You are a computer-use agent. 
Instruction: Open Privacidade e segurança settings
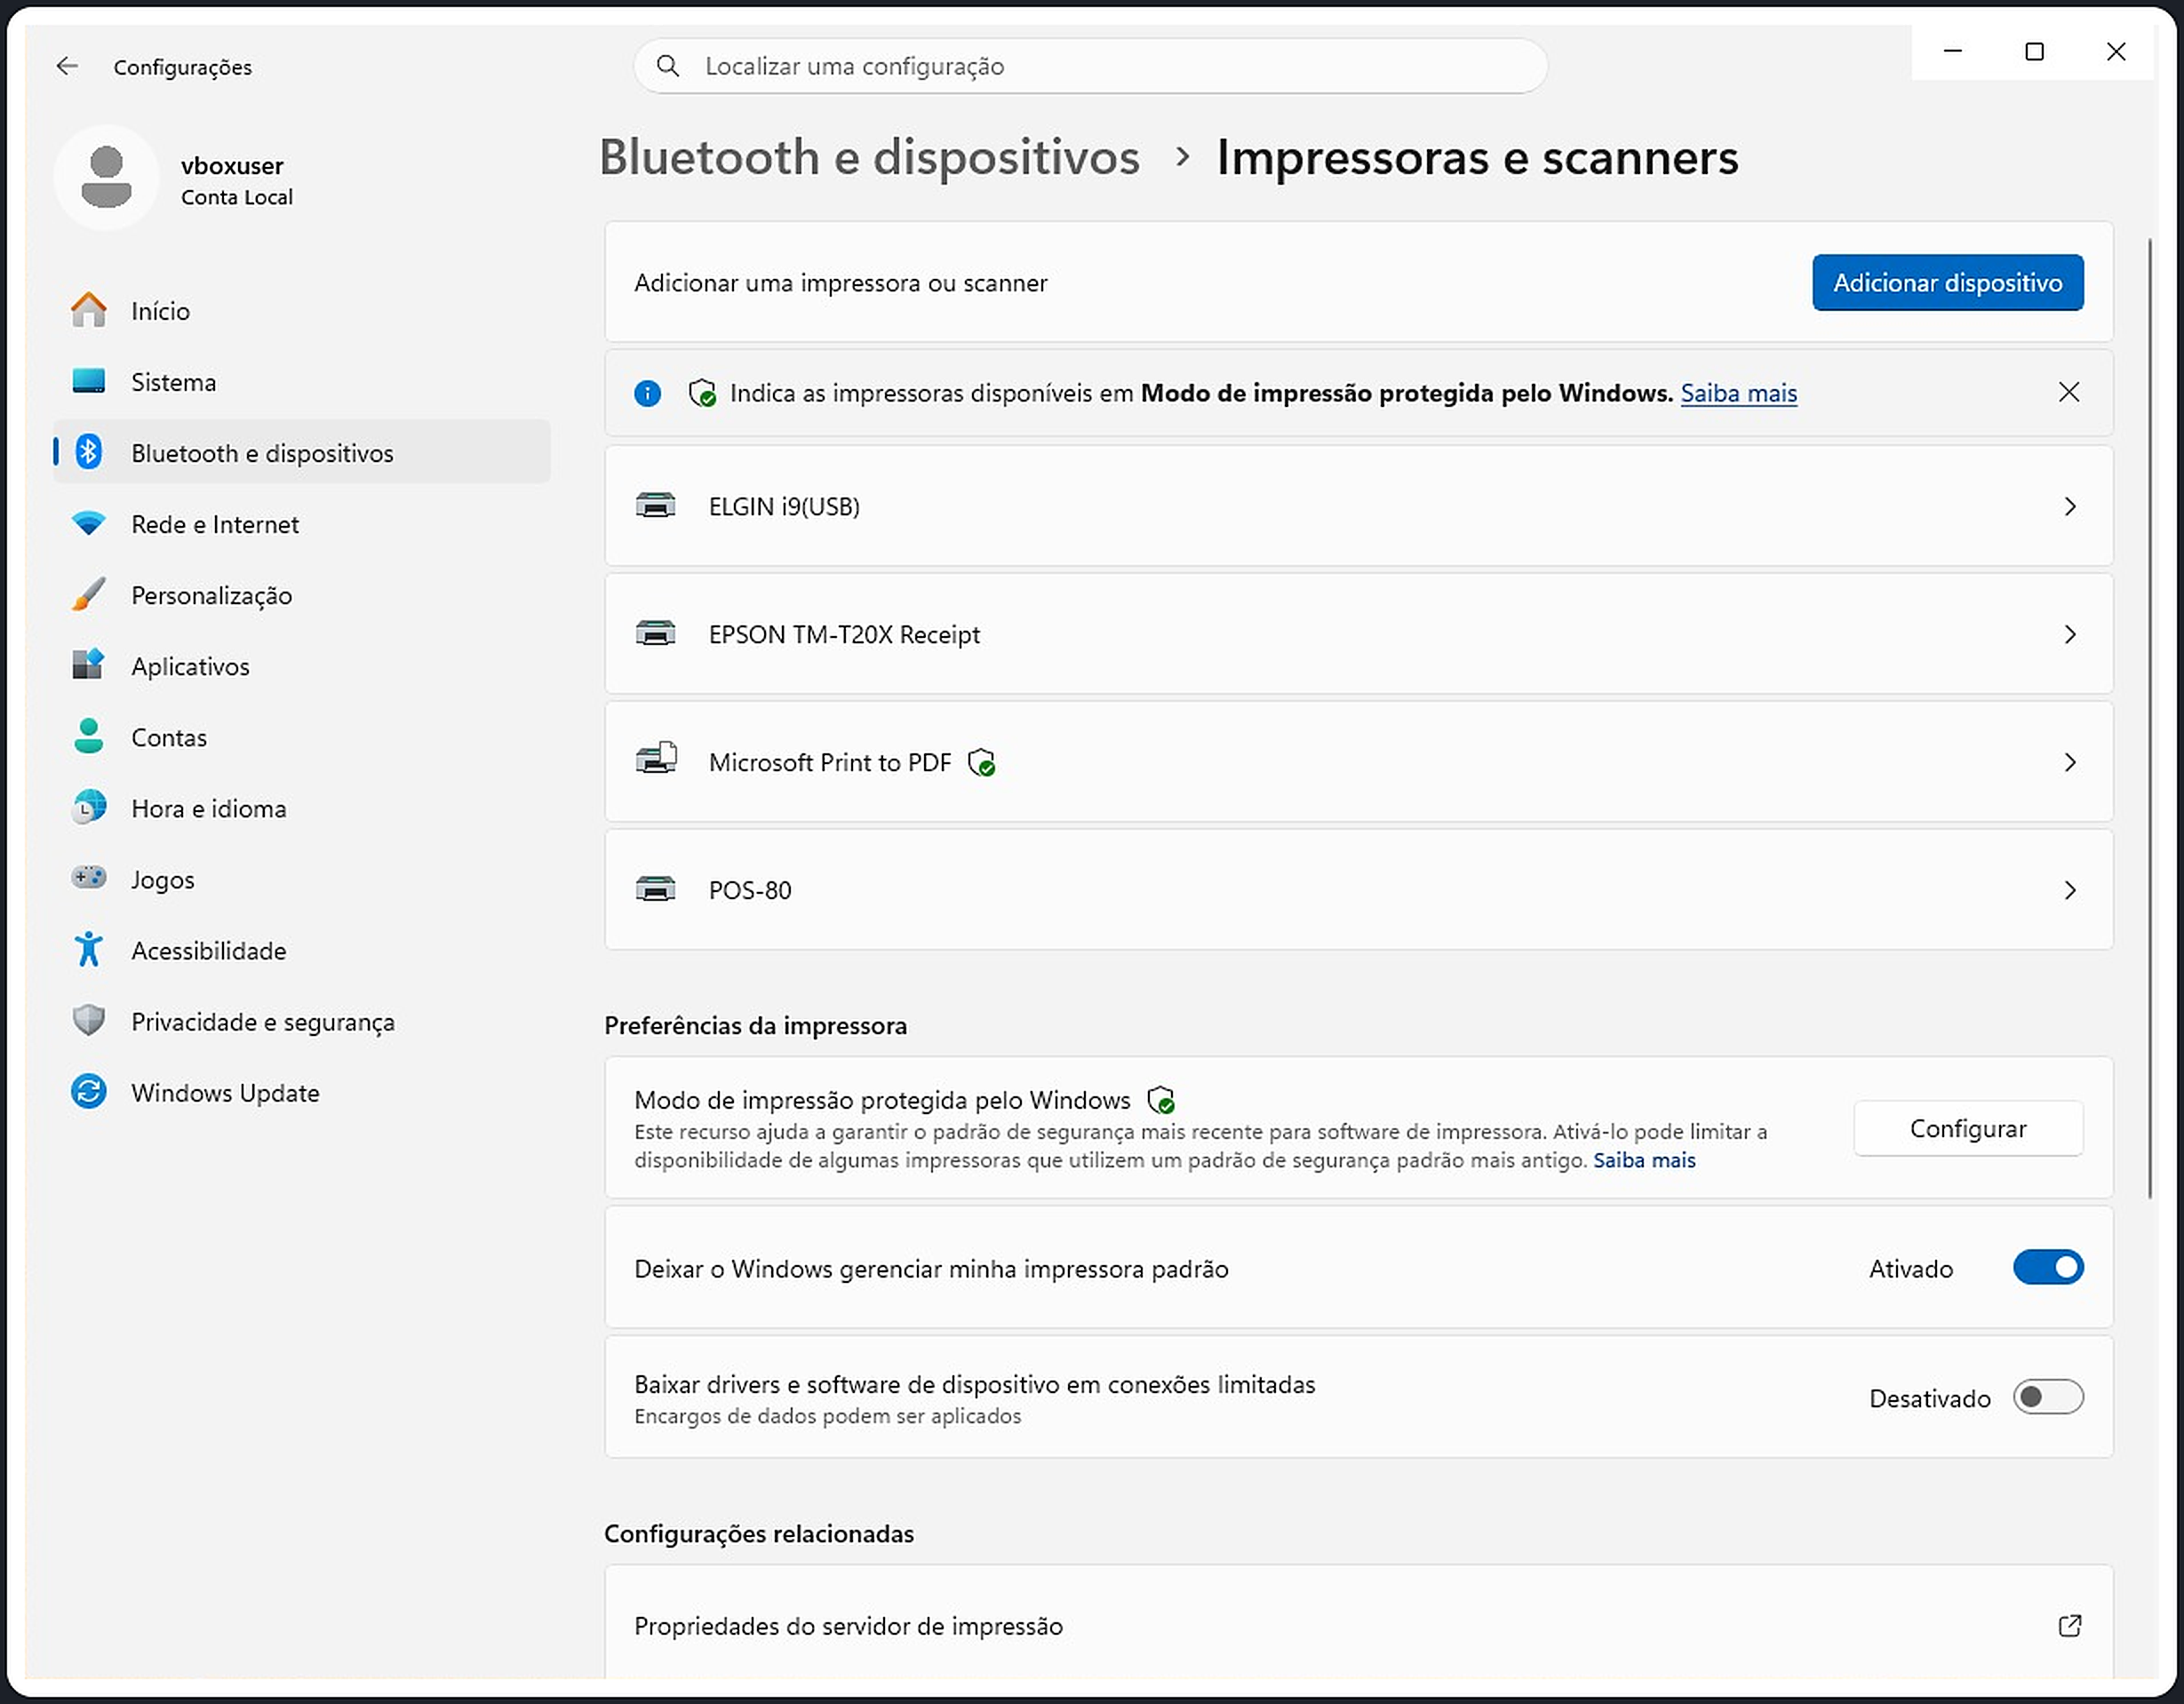[301, 1021]
